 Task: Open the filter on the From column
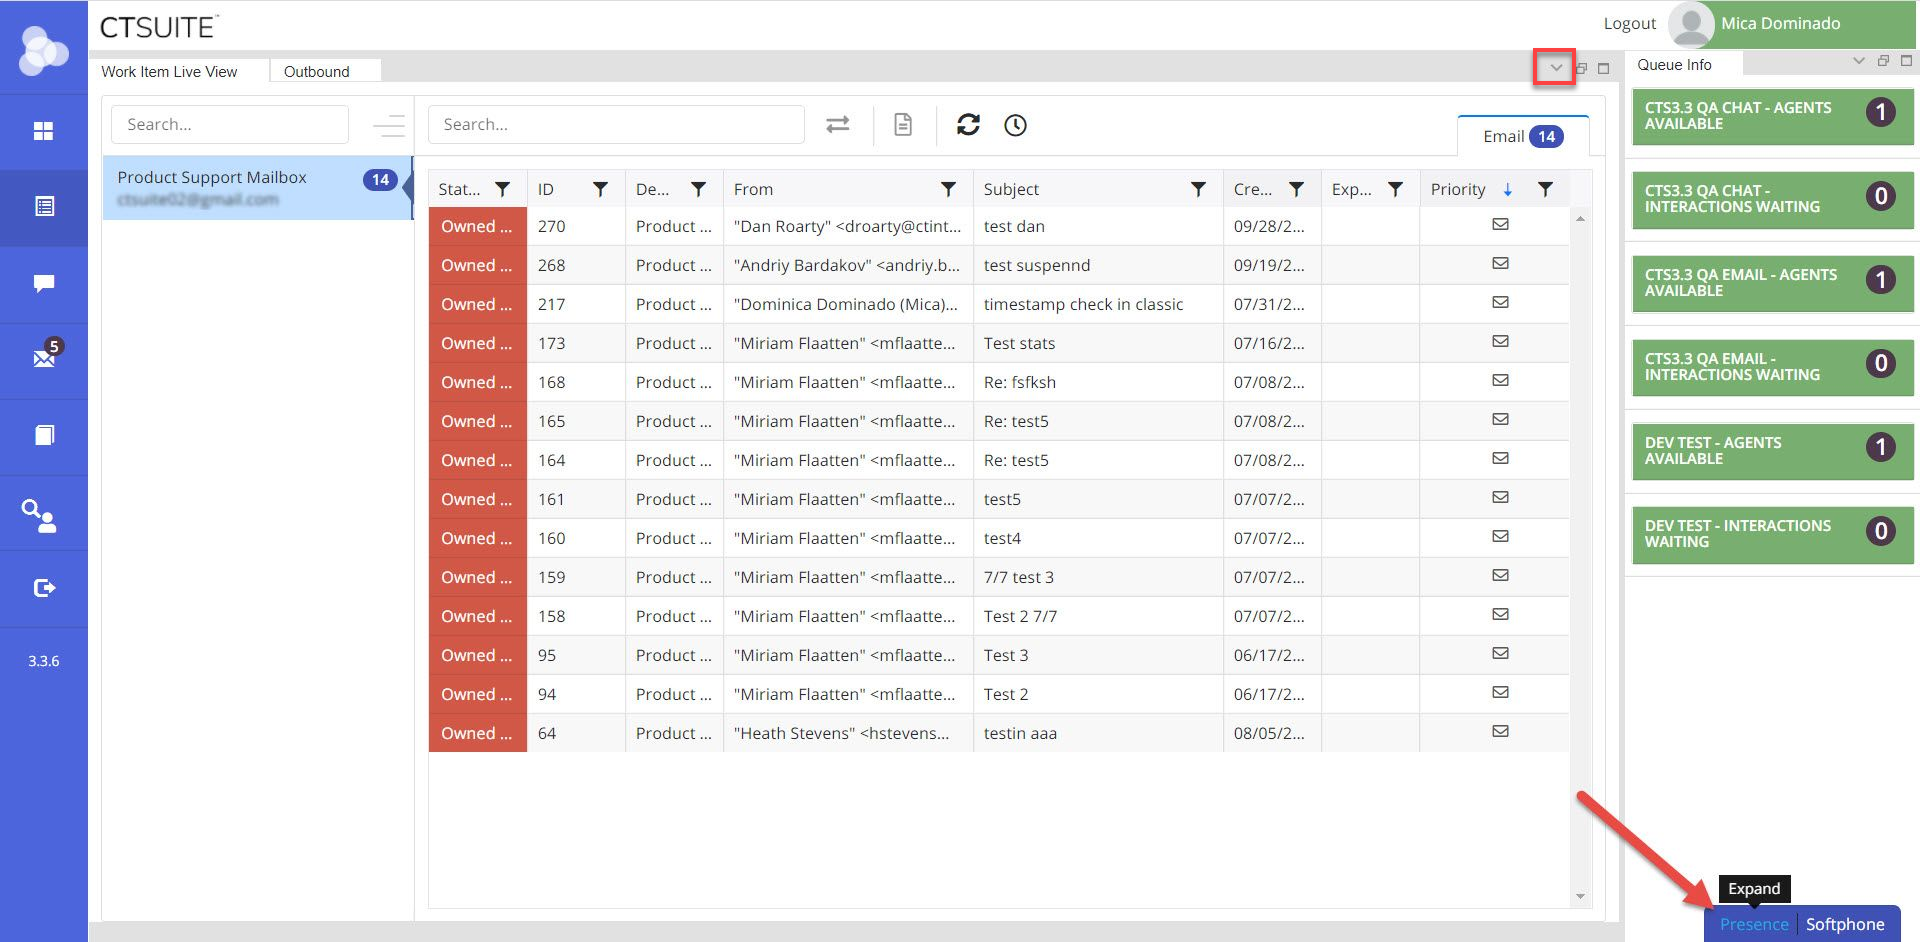(948, 189)
